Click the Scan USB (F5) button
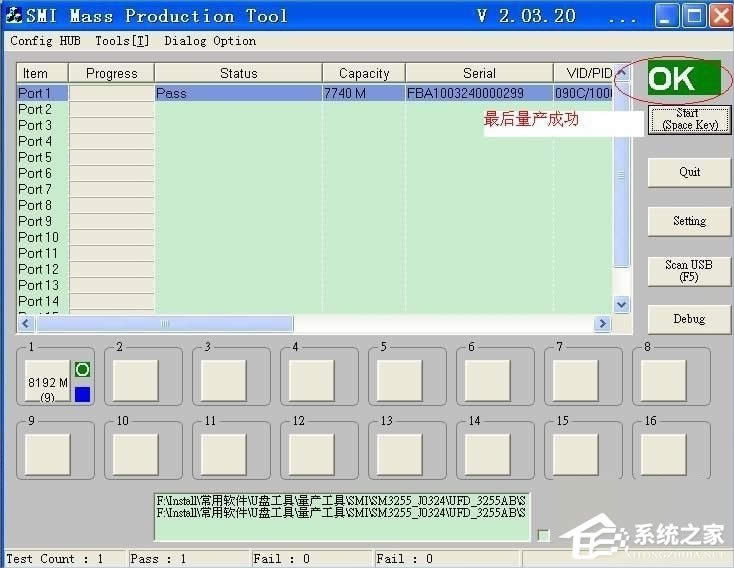Viewport: 734px width, 568px height. click(688, 271)
